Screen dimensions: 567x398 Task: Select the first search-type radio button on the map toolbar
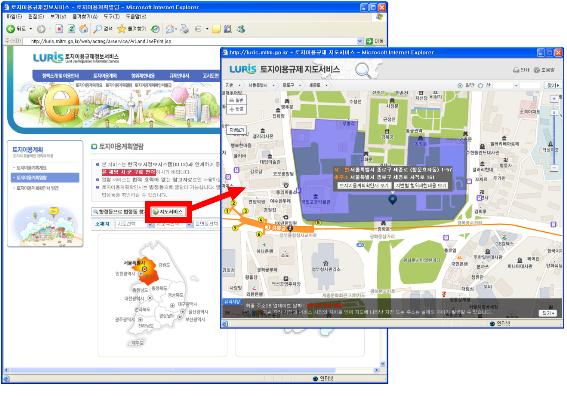[x=460, y=85]
